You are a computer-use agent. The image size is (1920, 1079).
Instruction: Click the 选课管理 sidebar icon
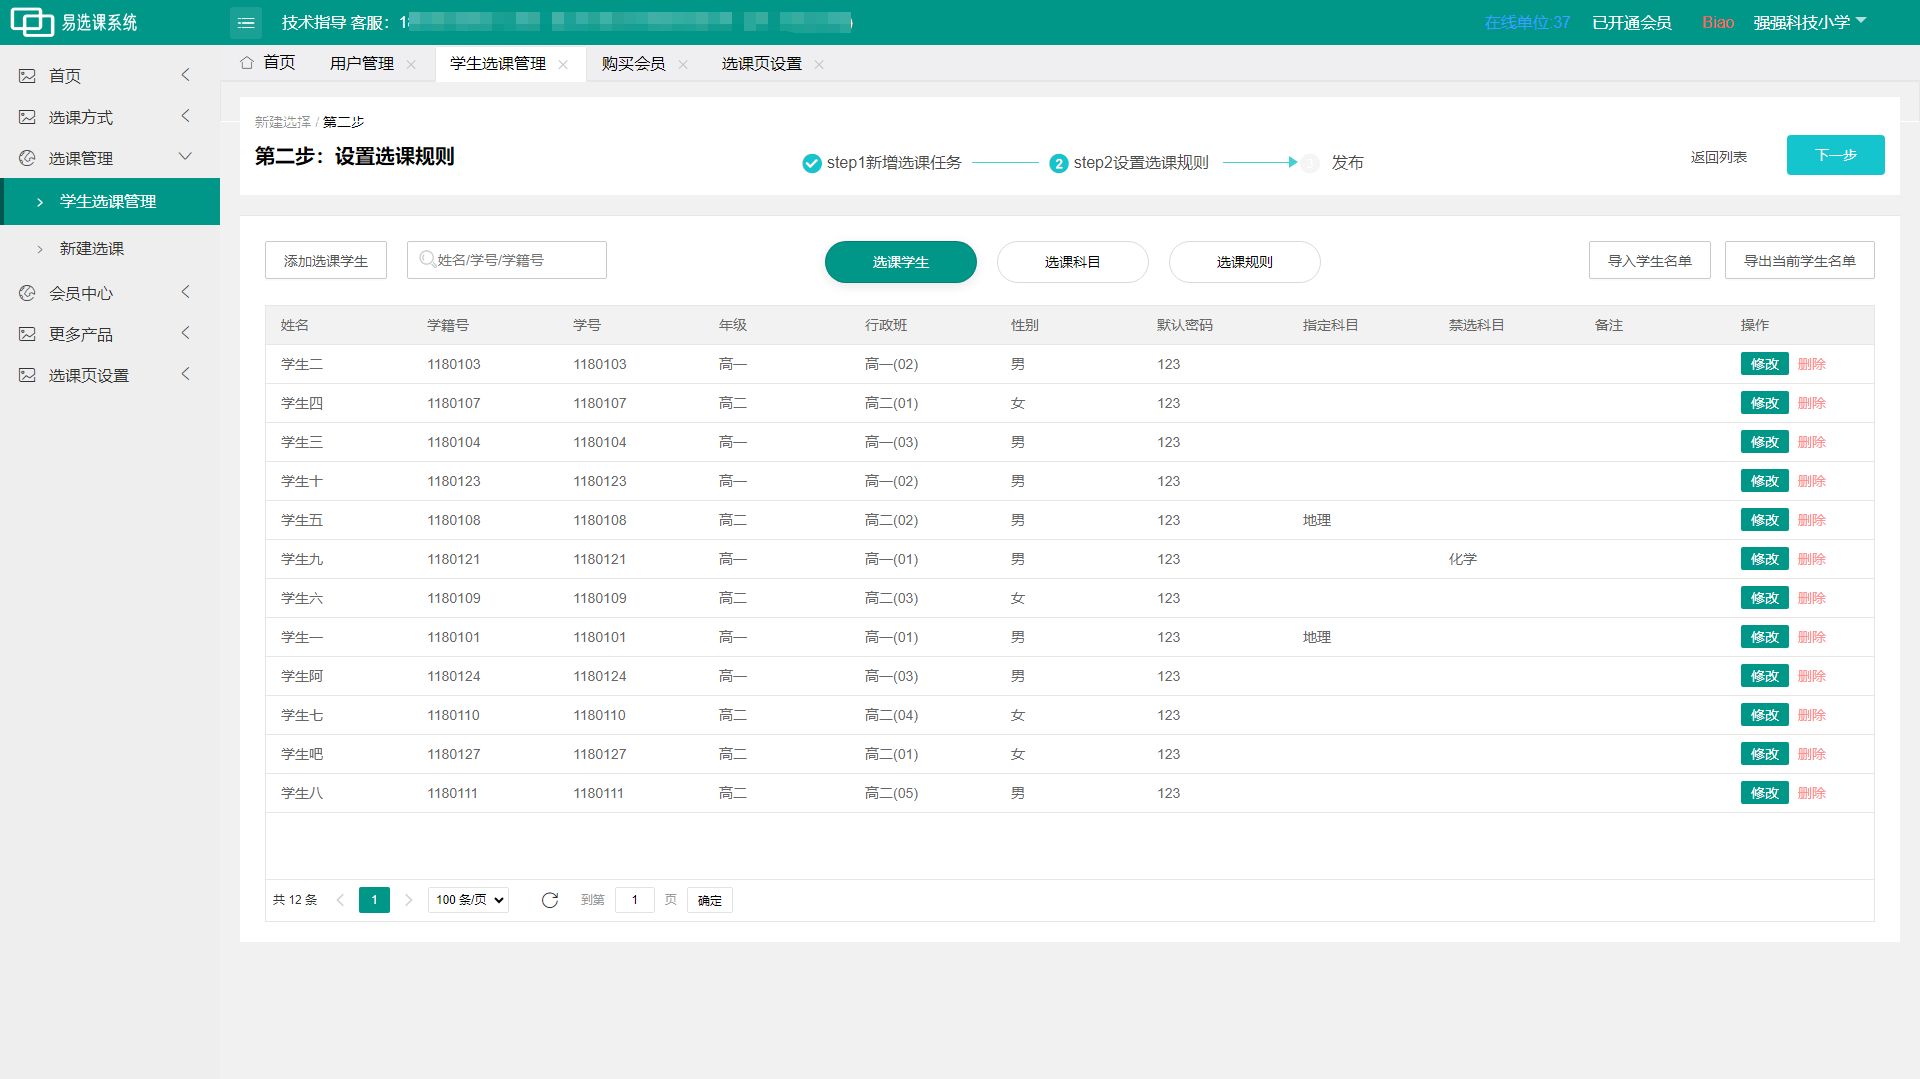27,158
